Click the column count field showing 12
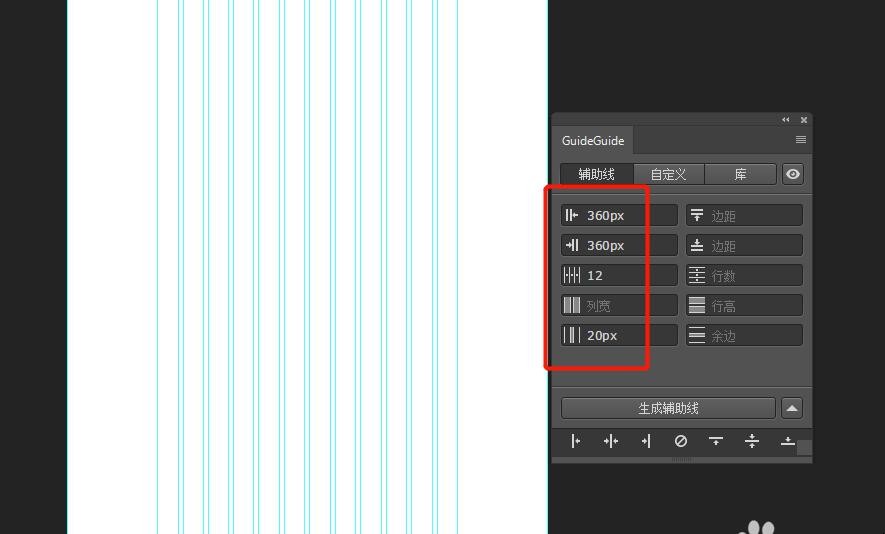Viewport: 885px width, 534px height. coord(620,275)
